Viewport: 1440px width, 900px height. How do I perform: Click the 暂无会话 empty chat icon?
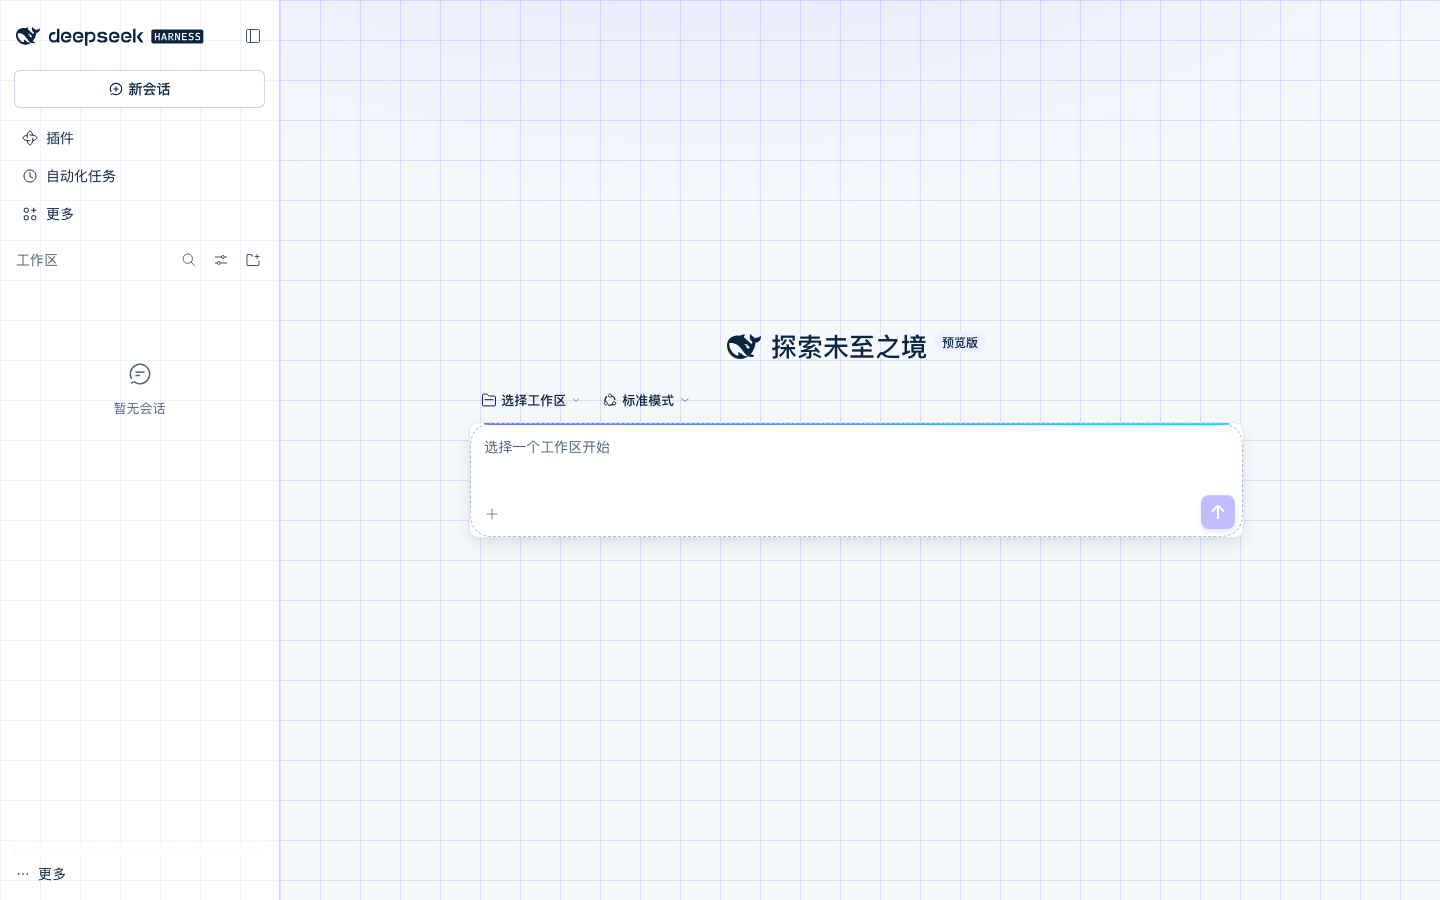pyautogui.click(x=140, y=374)
